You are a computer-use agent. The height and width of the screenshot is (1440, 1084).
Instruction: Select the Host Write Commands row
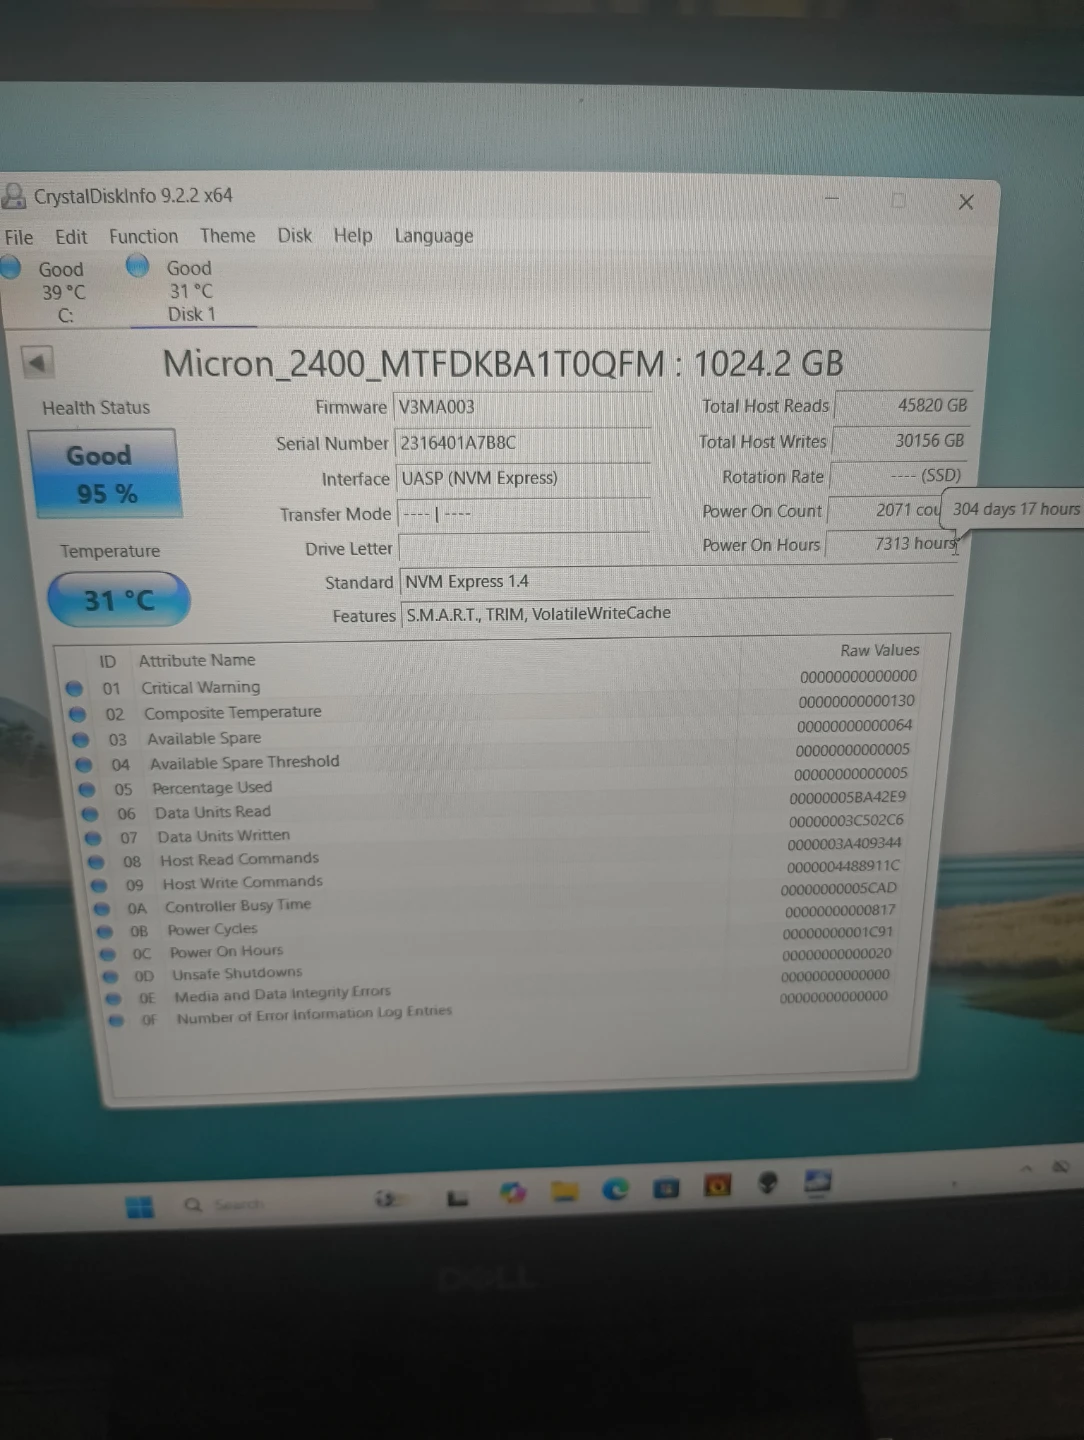tap(501, 876)
